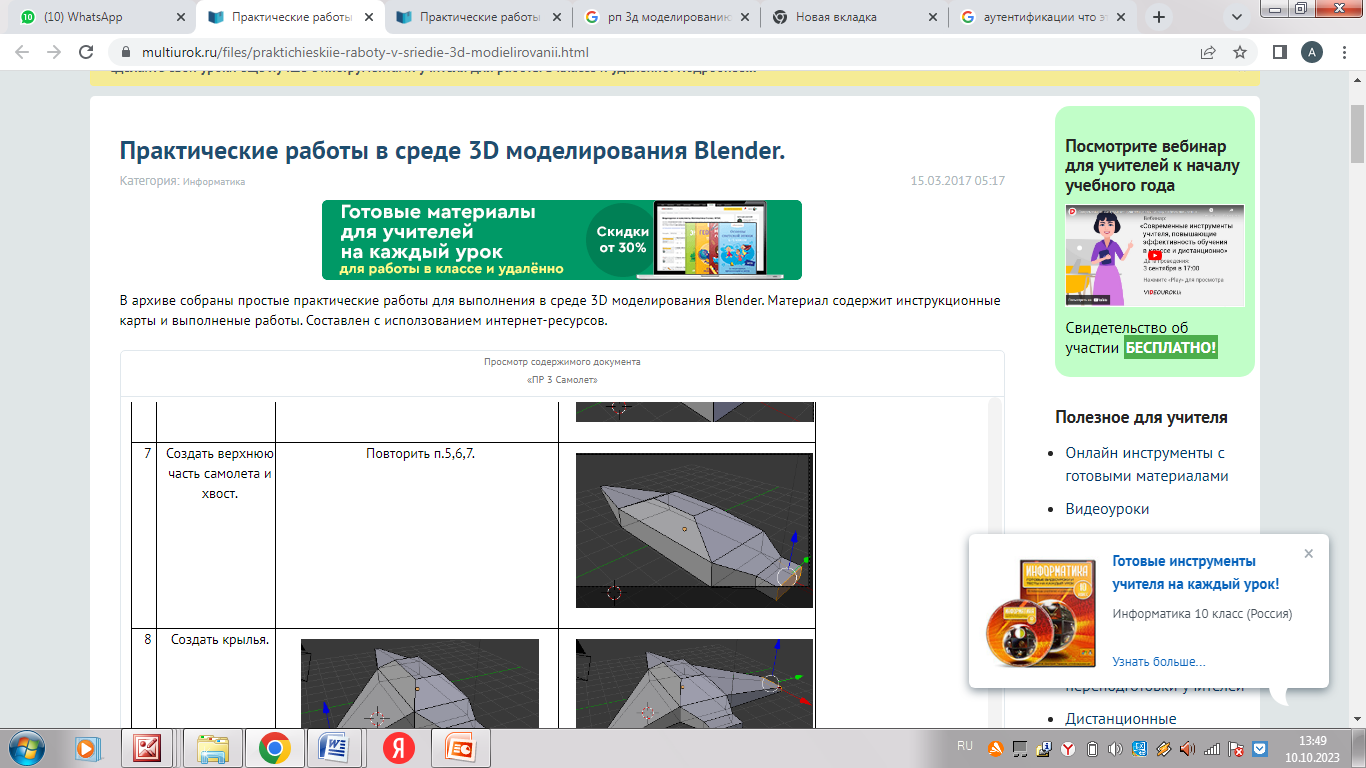Share this page via share icon
1366x768 pixels.
[1208, 52]
